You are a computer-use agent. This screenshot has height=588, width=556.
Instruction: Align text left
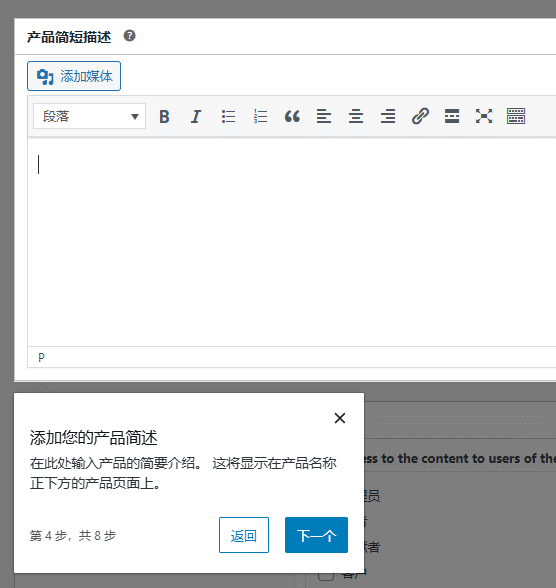pyautogui.click(x=324, y=116)
